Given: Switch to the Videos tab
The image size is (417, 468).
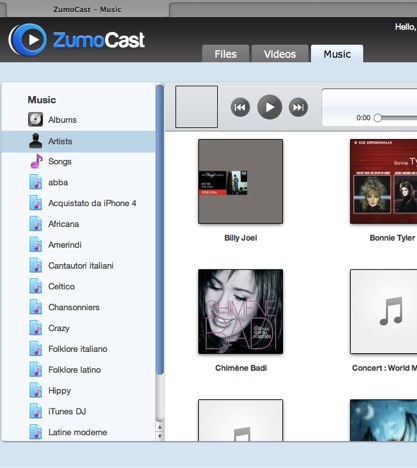Looking at the screenshot, I should (280, 54).
